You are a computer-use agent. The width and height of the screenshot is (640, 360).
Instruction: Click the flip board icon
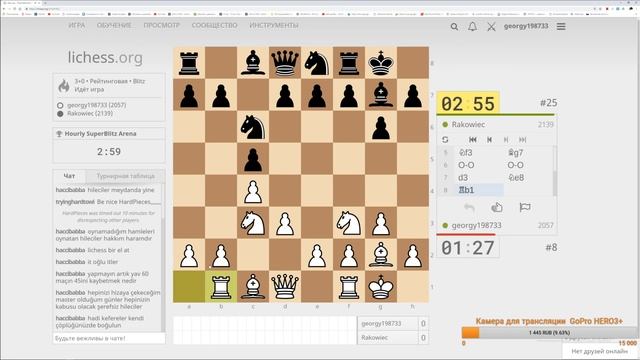tap(445, 140)
